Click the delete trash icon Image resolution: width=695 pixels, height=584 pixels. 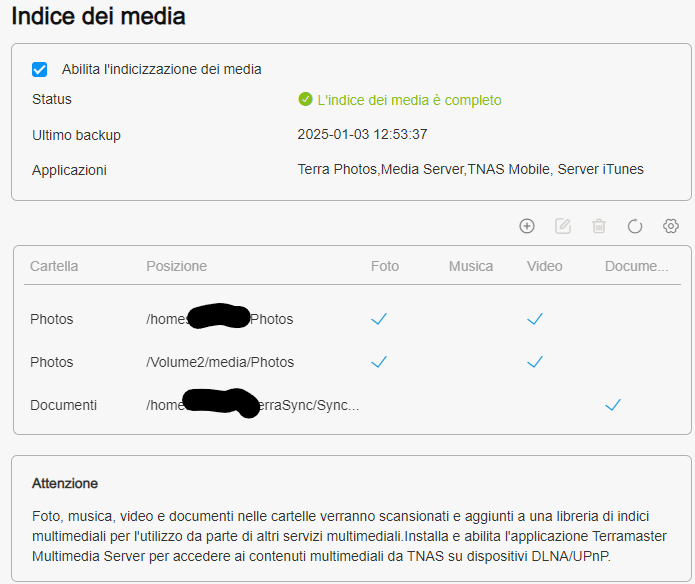[599, 226]
